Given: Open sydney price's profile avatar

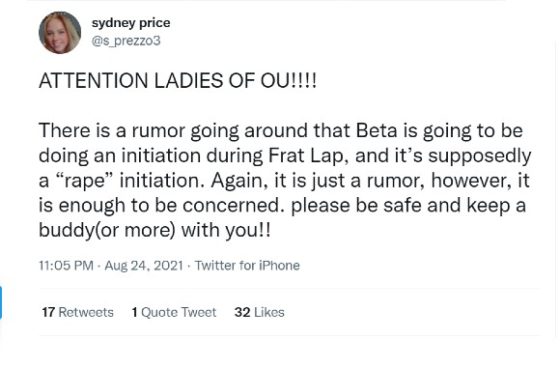Looking at the screenshot, I should point(60,32).
